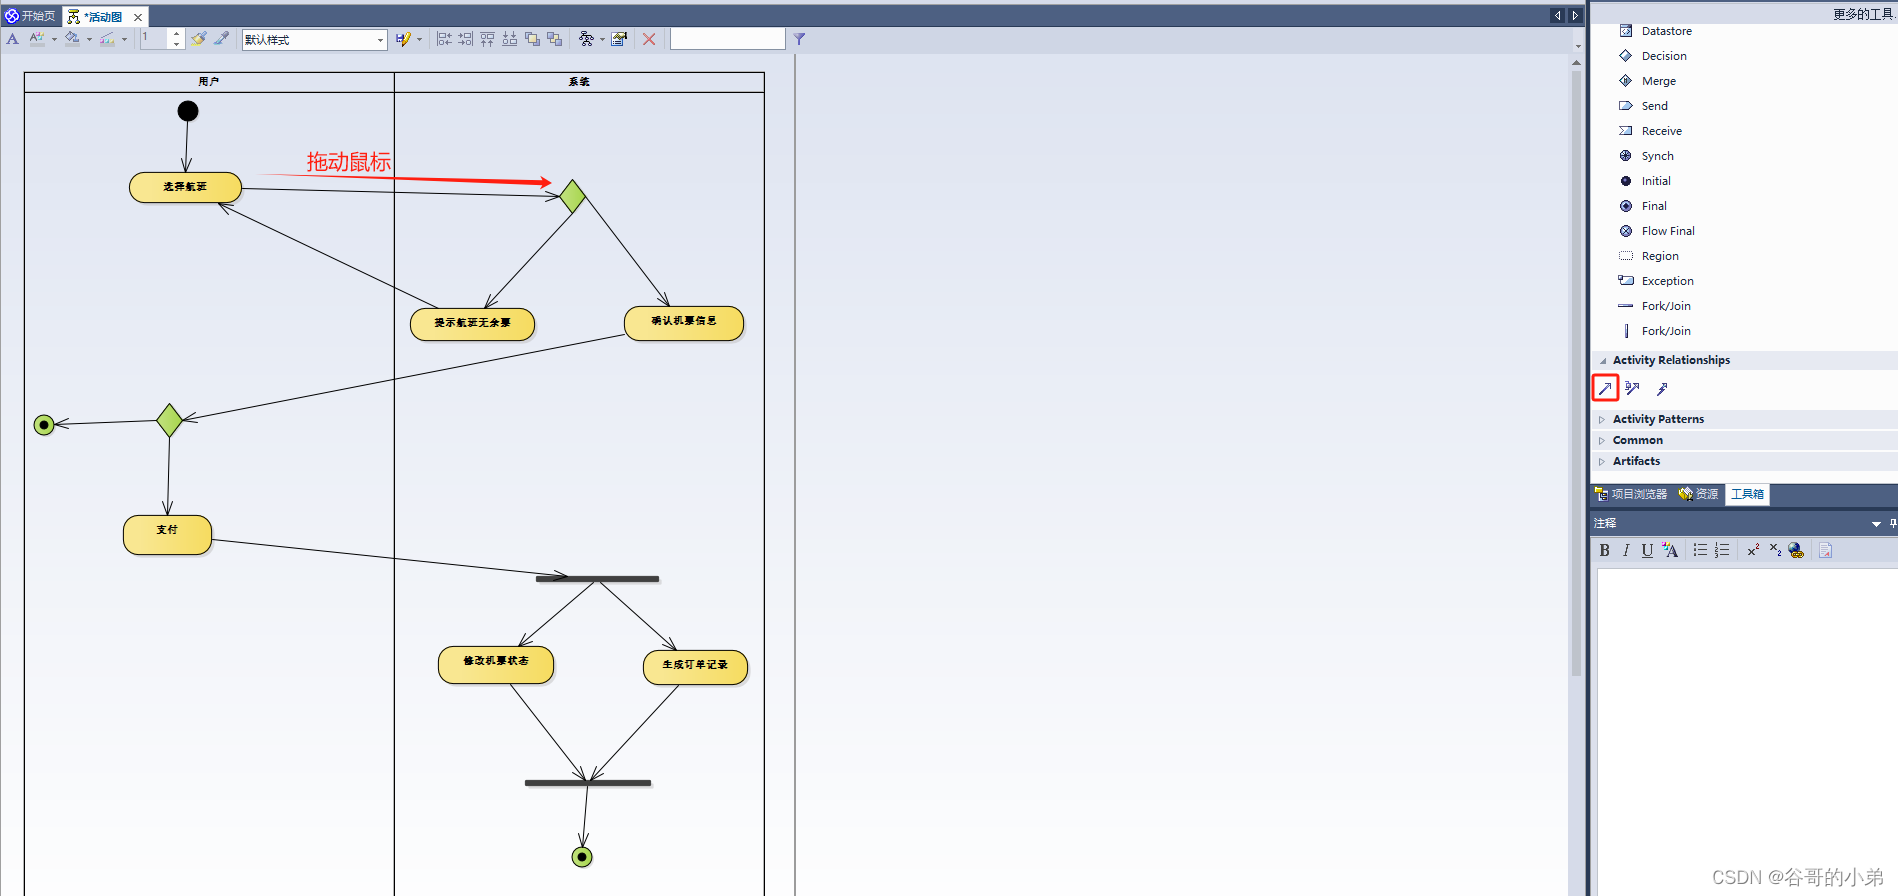1898x896 pixels.
Task: Choose the Exception element tool
Action: pyautogui.click(x=1656, y=281)
